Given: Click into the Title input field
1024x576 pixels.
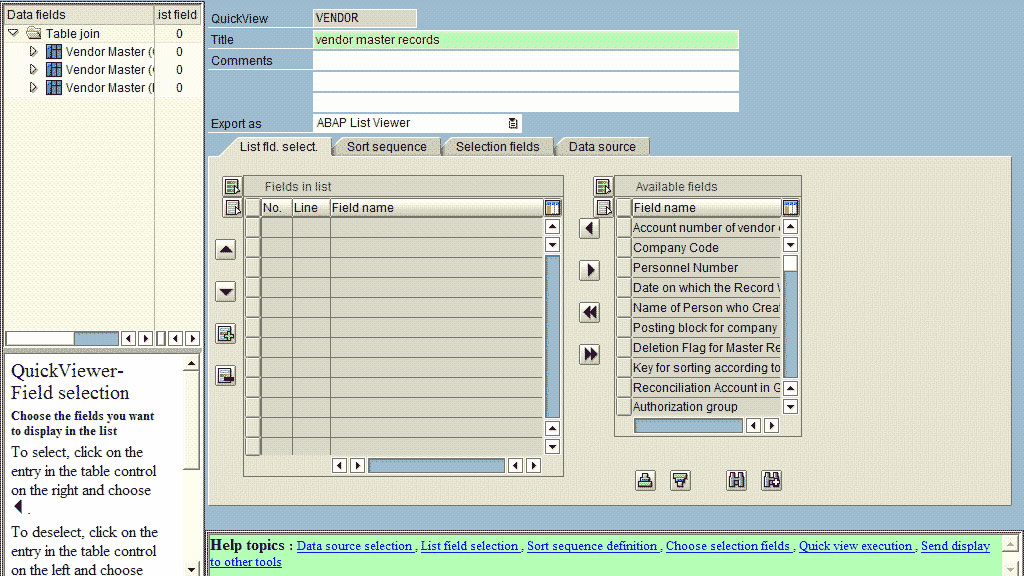Looking at the screenshot, I should tap(525, 40).
